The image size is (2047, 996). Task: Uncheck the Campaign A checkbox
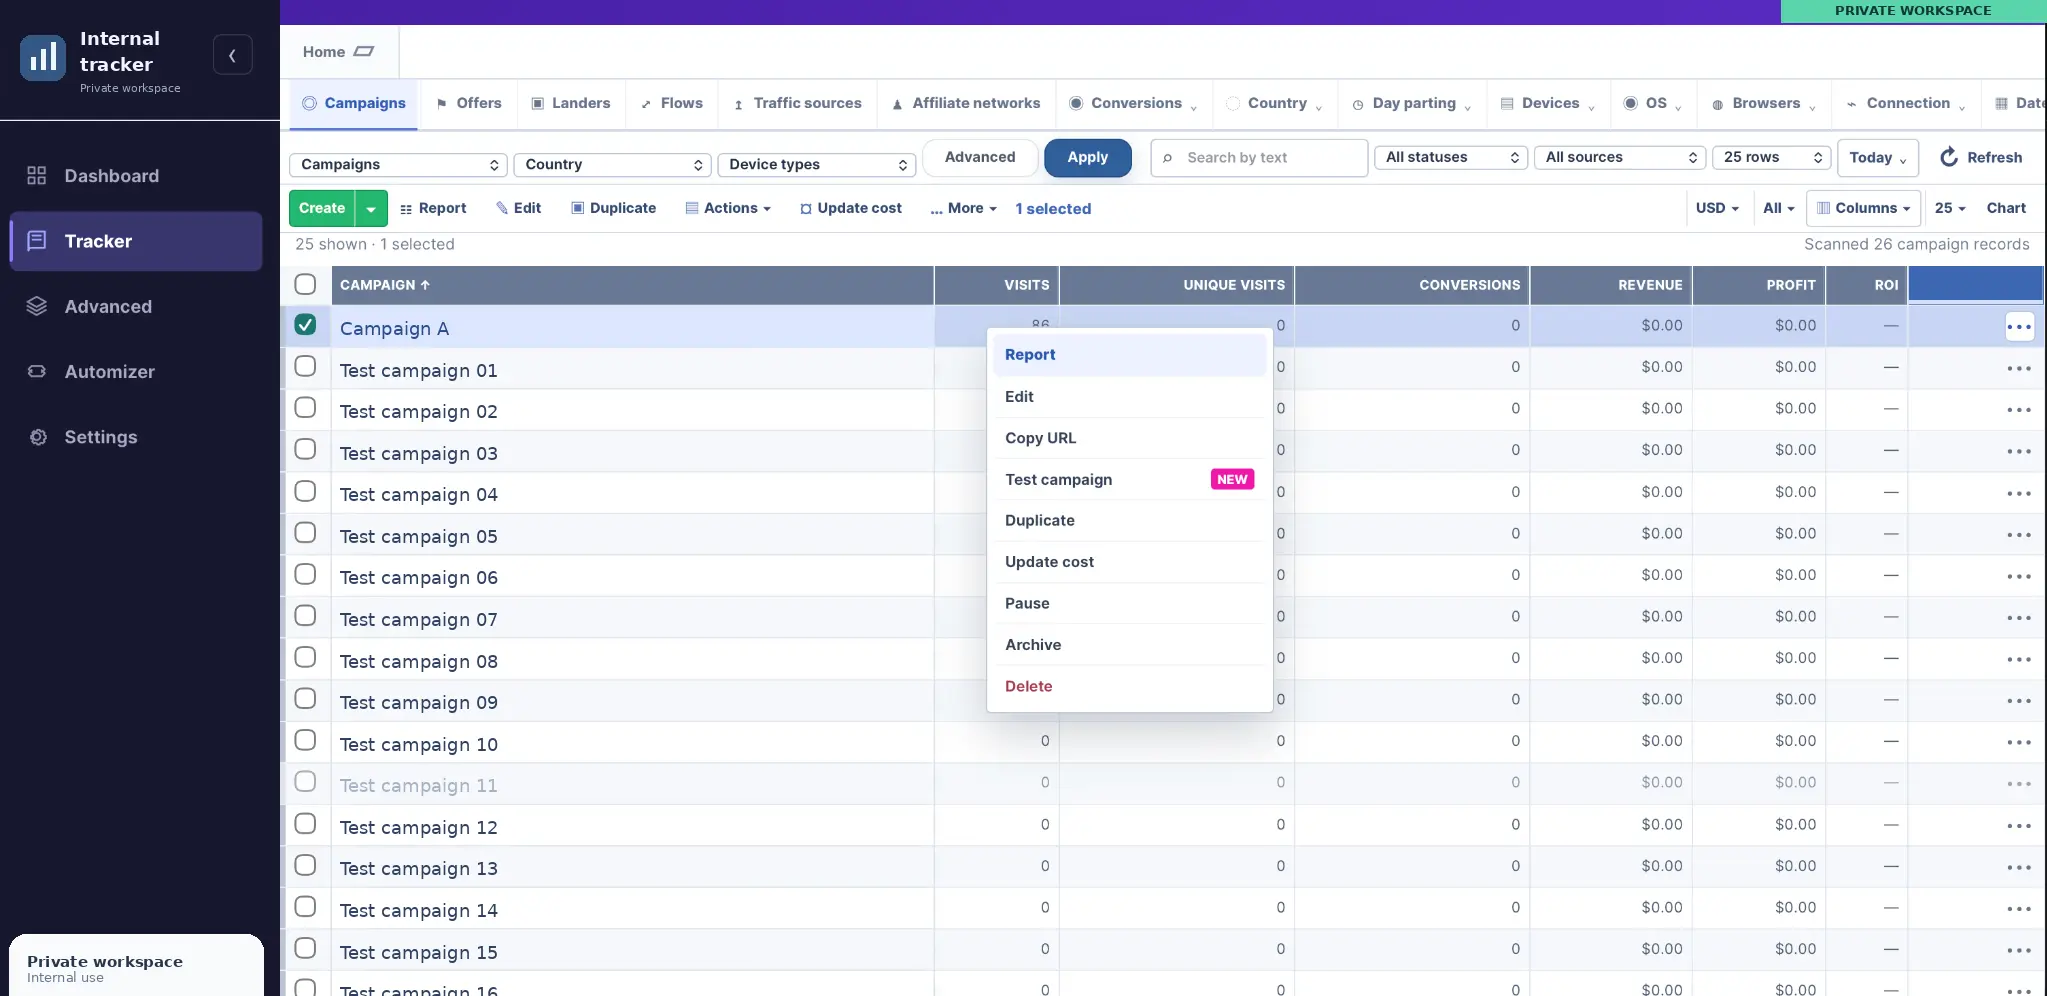[305, 325]
